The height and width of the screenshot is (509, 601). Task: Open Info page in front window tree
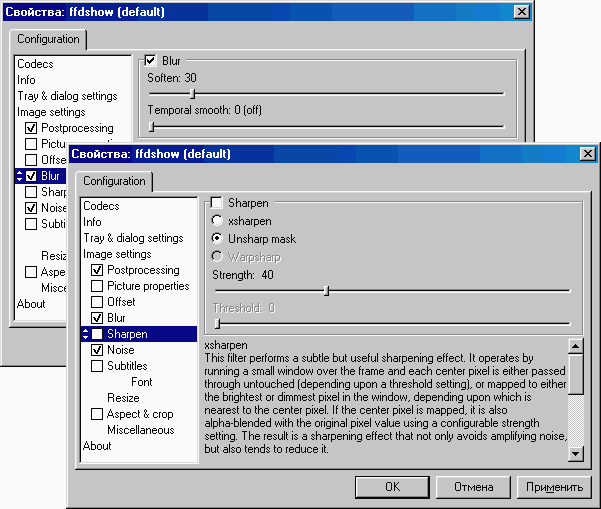(92, 222)
